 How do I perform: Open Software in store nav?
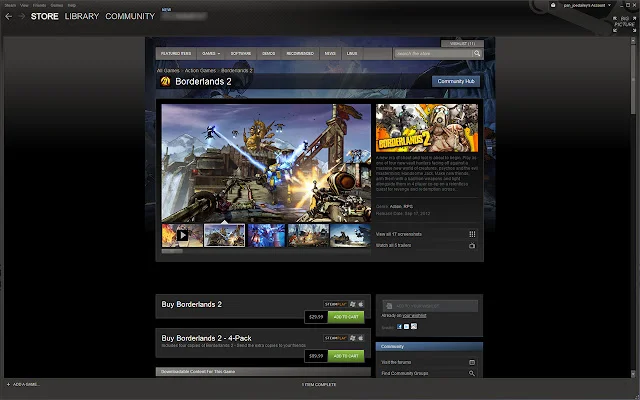241,53
